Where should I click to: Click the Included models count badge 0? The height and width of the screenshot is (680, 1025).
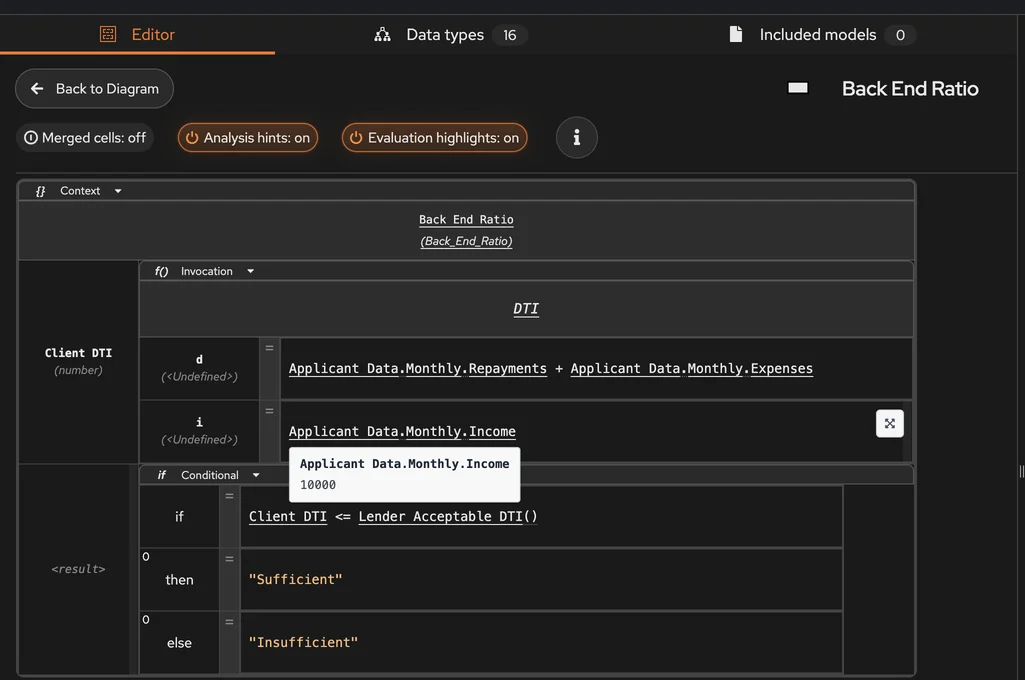900,35
